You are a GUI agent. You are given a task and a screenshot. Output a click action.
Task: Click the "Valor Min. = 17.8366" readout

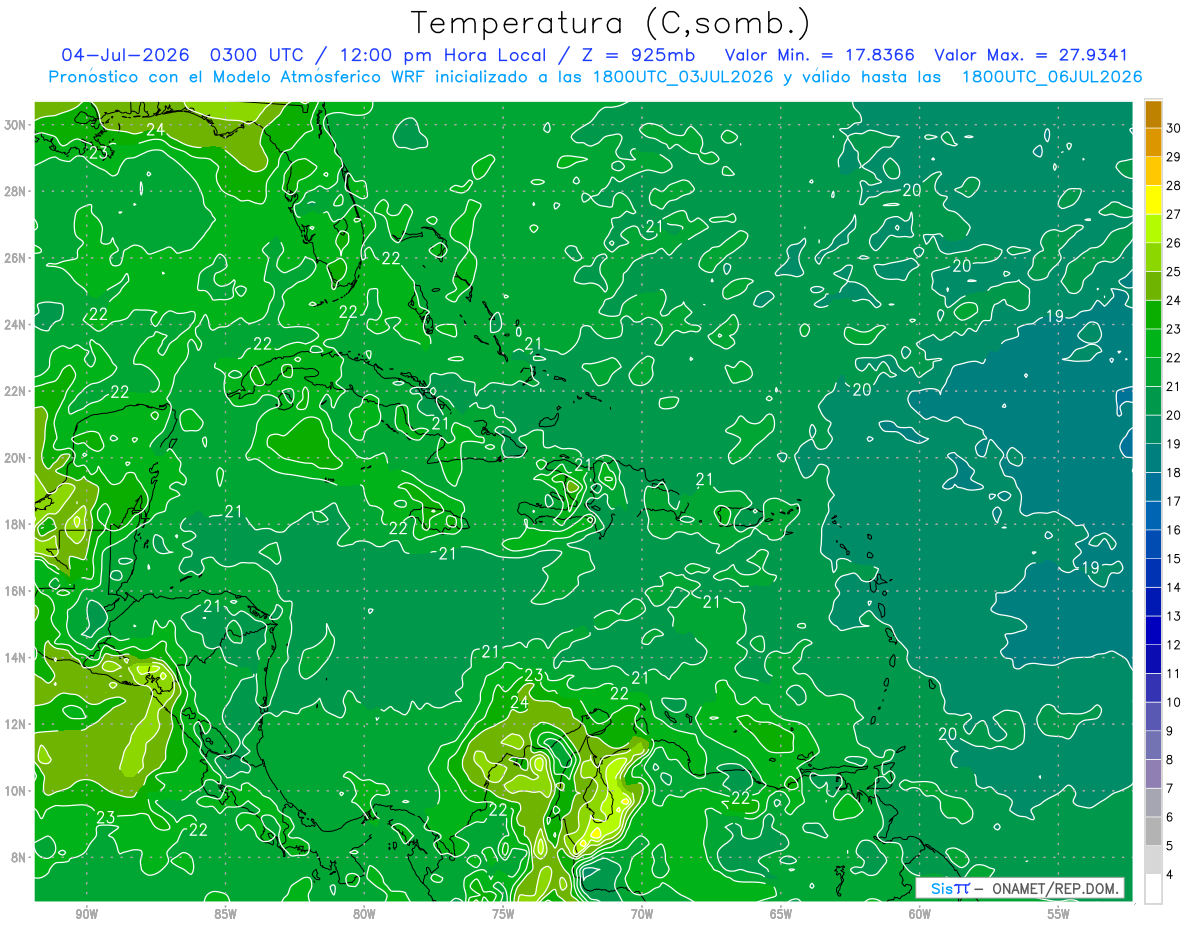[821, 56]
